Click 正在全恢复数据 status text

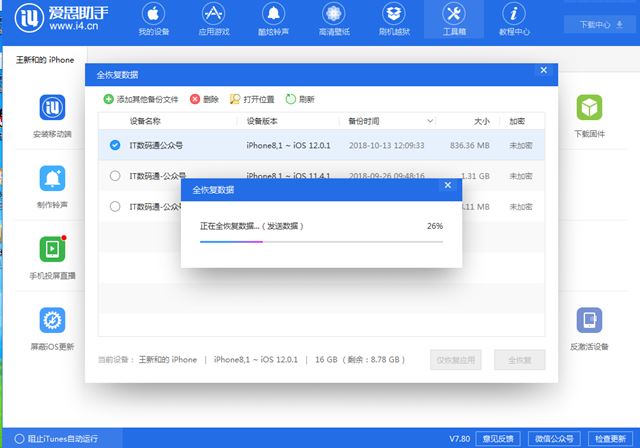(x=251, y=226)
